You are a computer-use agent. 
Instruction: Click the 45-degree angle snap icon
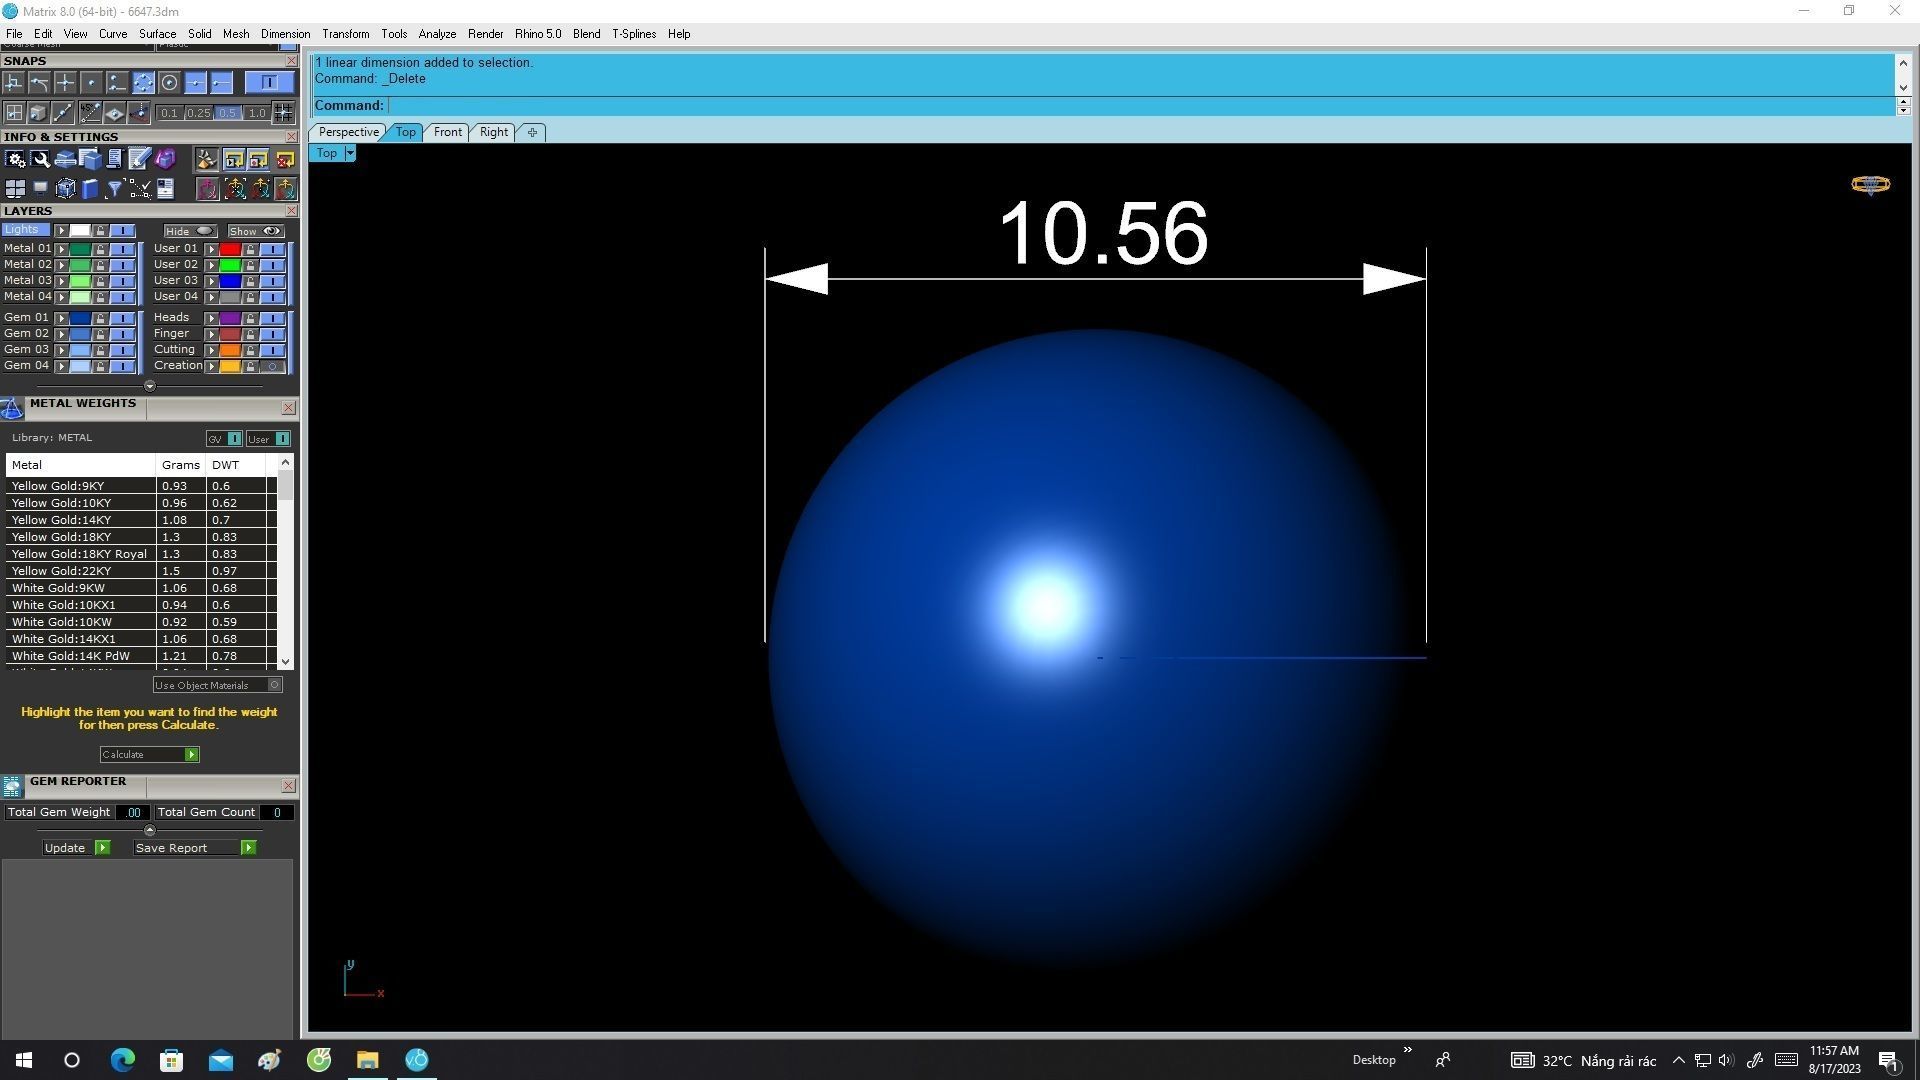click(90, 113)
